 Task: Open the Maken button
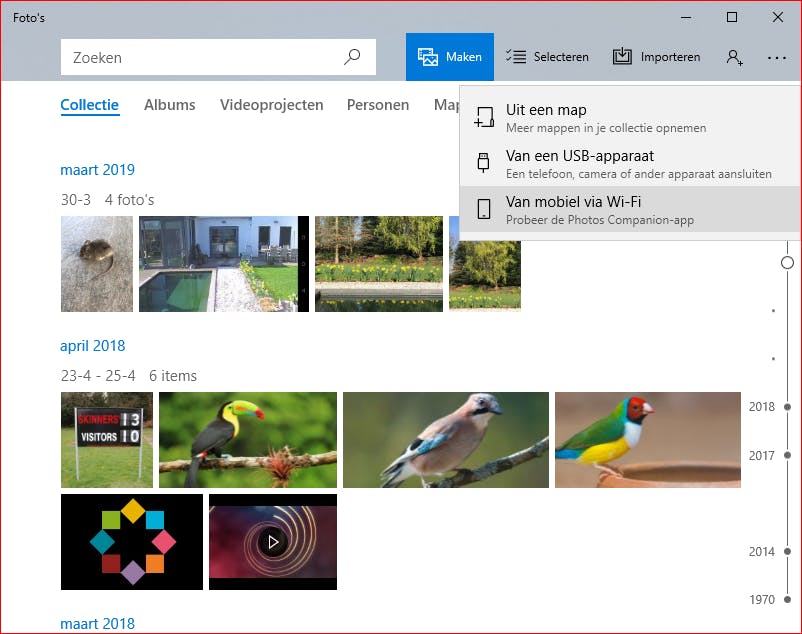[450, 57]
